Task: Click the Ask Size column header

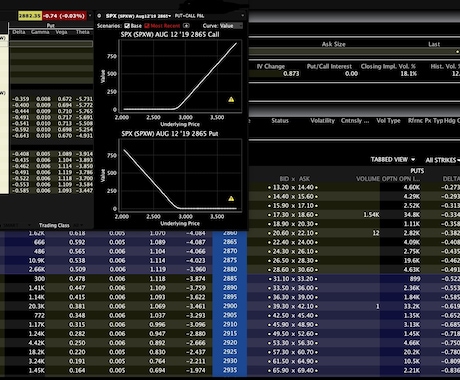Action: [333, 44]
